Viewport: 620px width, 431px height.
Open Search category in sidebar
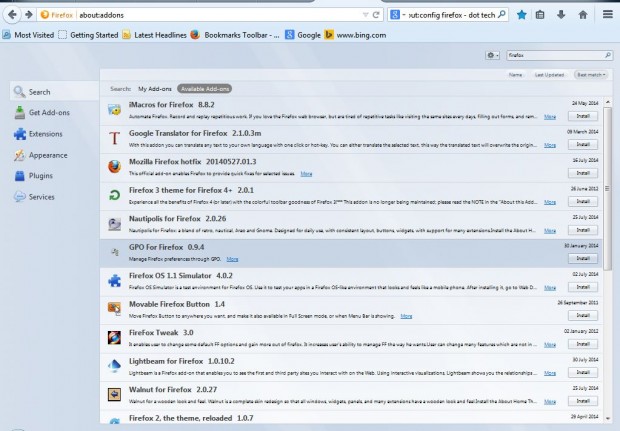pos(54,92)
